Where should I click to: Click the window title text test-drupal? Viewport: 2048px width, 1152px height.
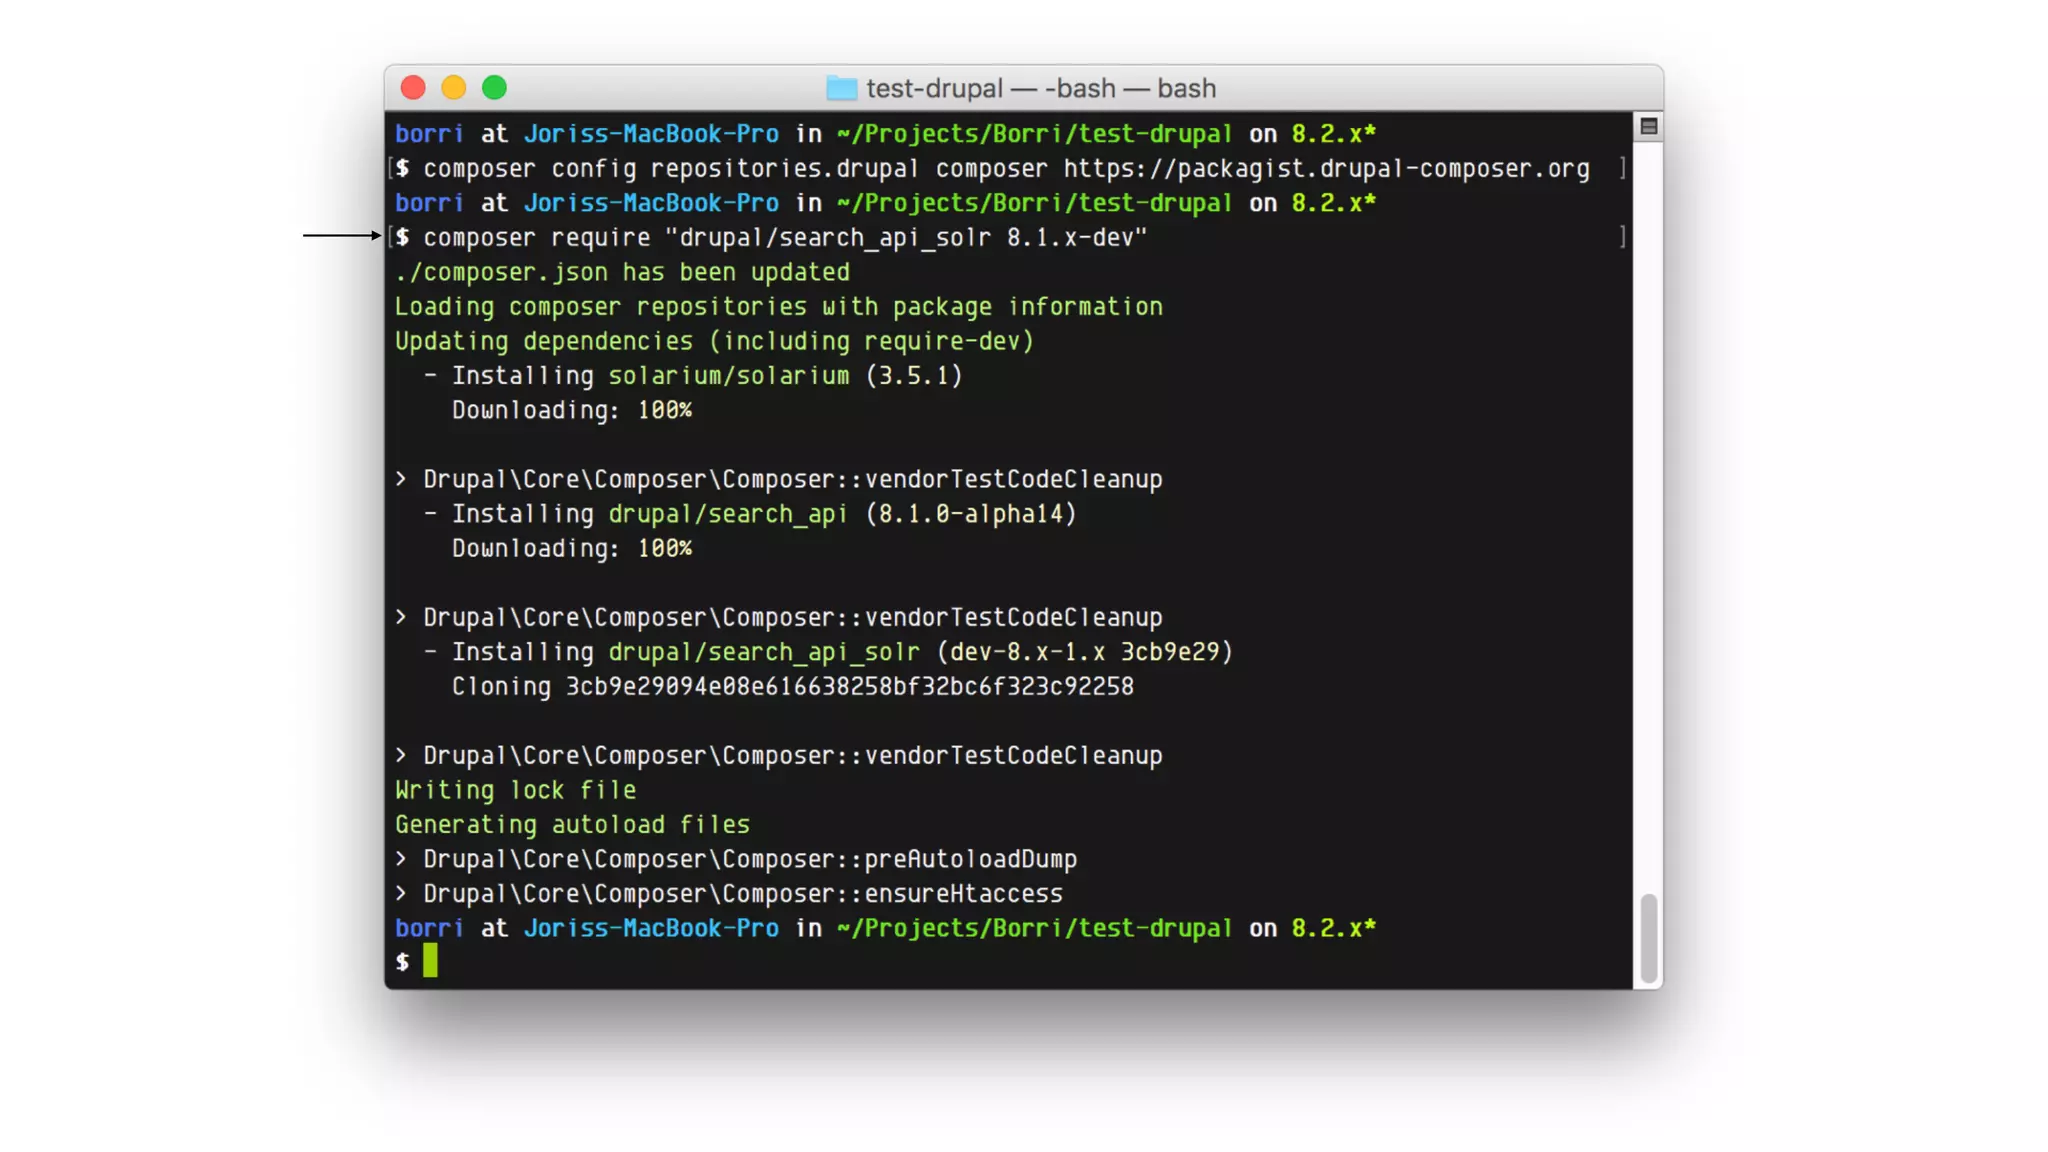pyautogui.click(x=934, y=88)
